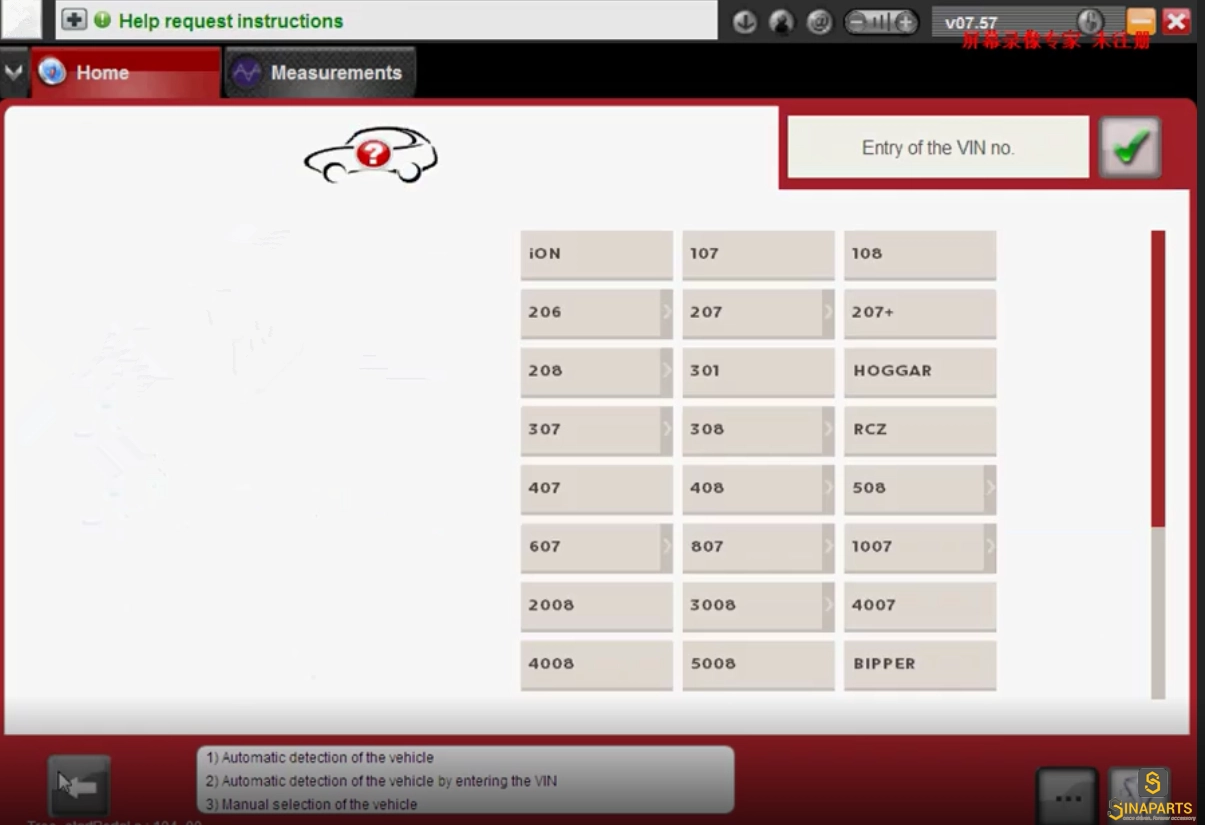
Task: Select the 2008 vehicle model
Action: (596, 606)
